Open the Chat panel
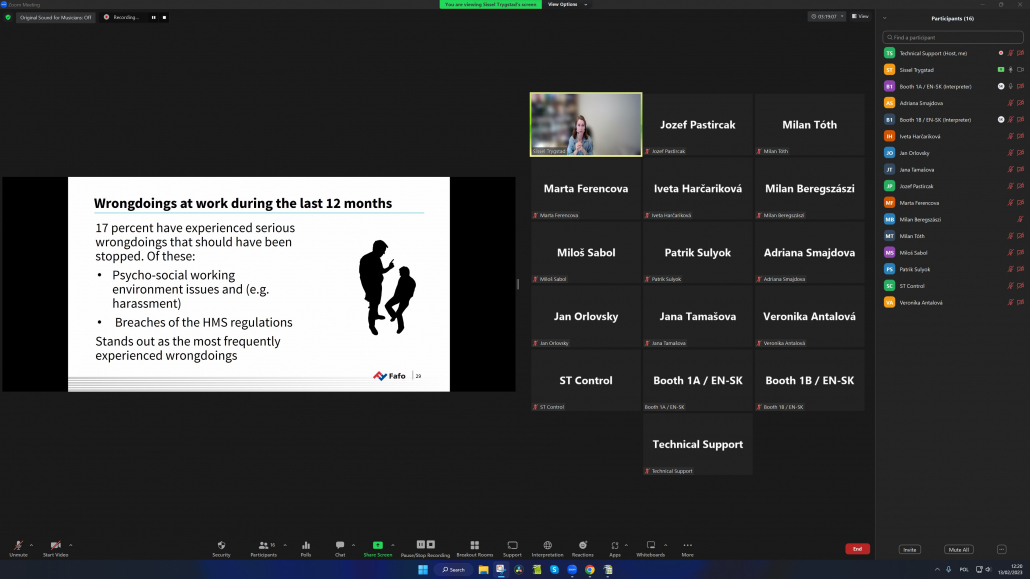The width and height of the screenshot is (1030, 579). coord(340,547)
